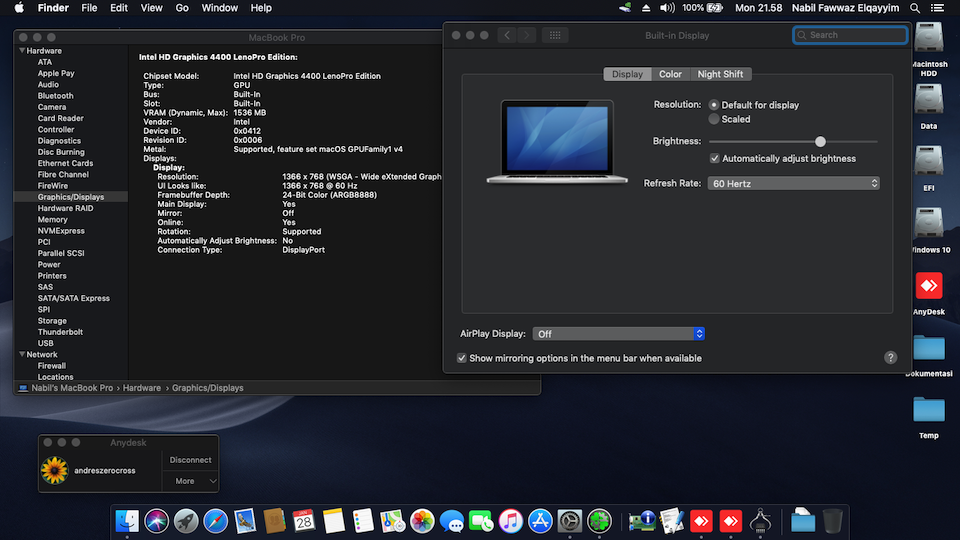Open the Window menu in menu bar
Image resolution: width=960 pixels, height=540 pixels.
pos(220,8)
